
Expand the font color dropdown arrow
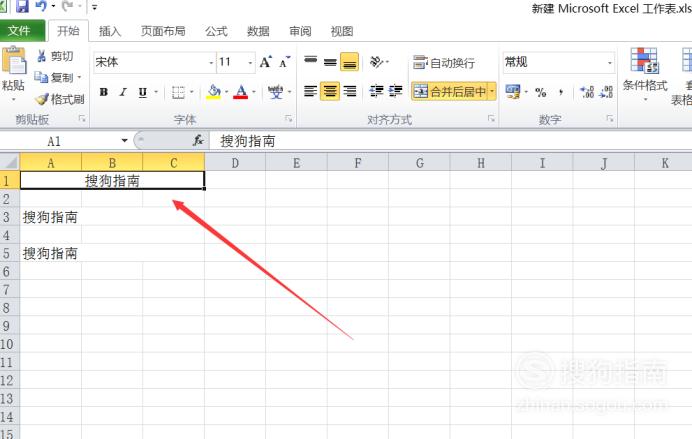254,92
